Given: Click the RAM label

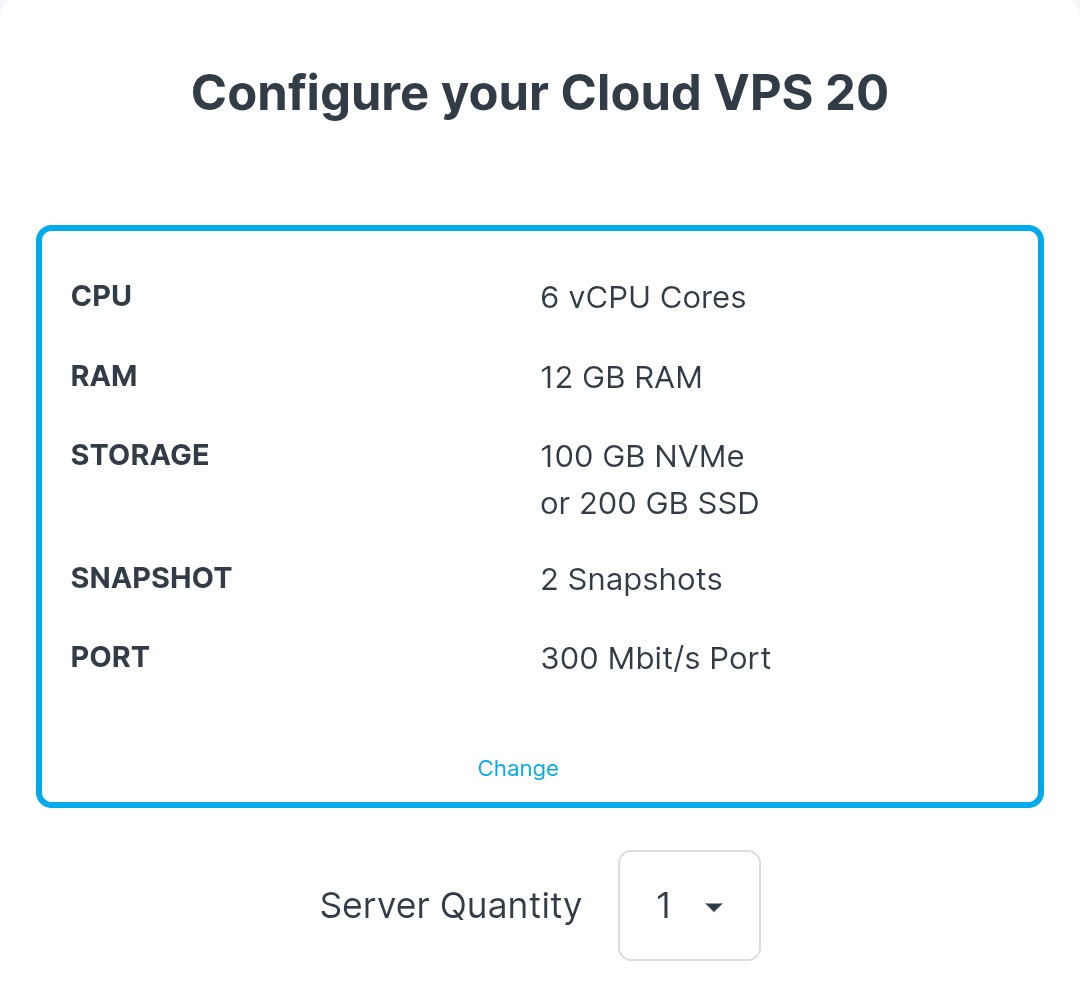Looking at the screenshot, I should (104, 376).
